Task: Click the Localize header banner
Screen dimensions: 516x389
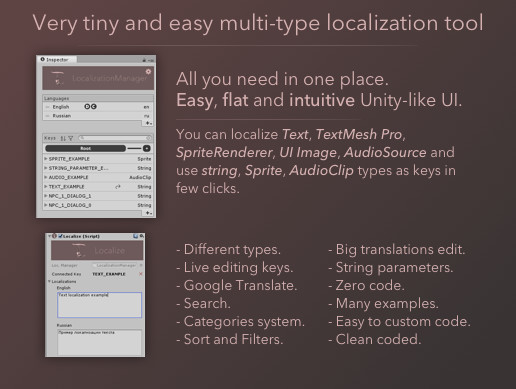Action: [x=97, y=250]
